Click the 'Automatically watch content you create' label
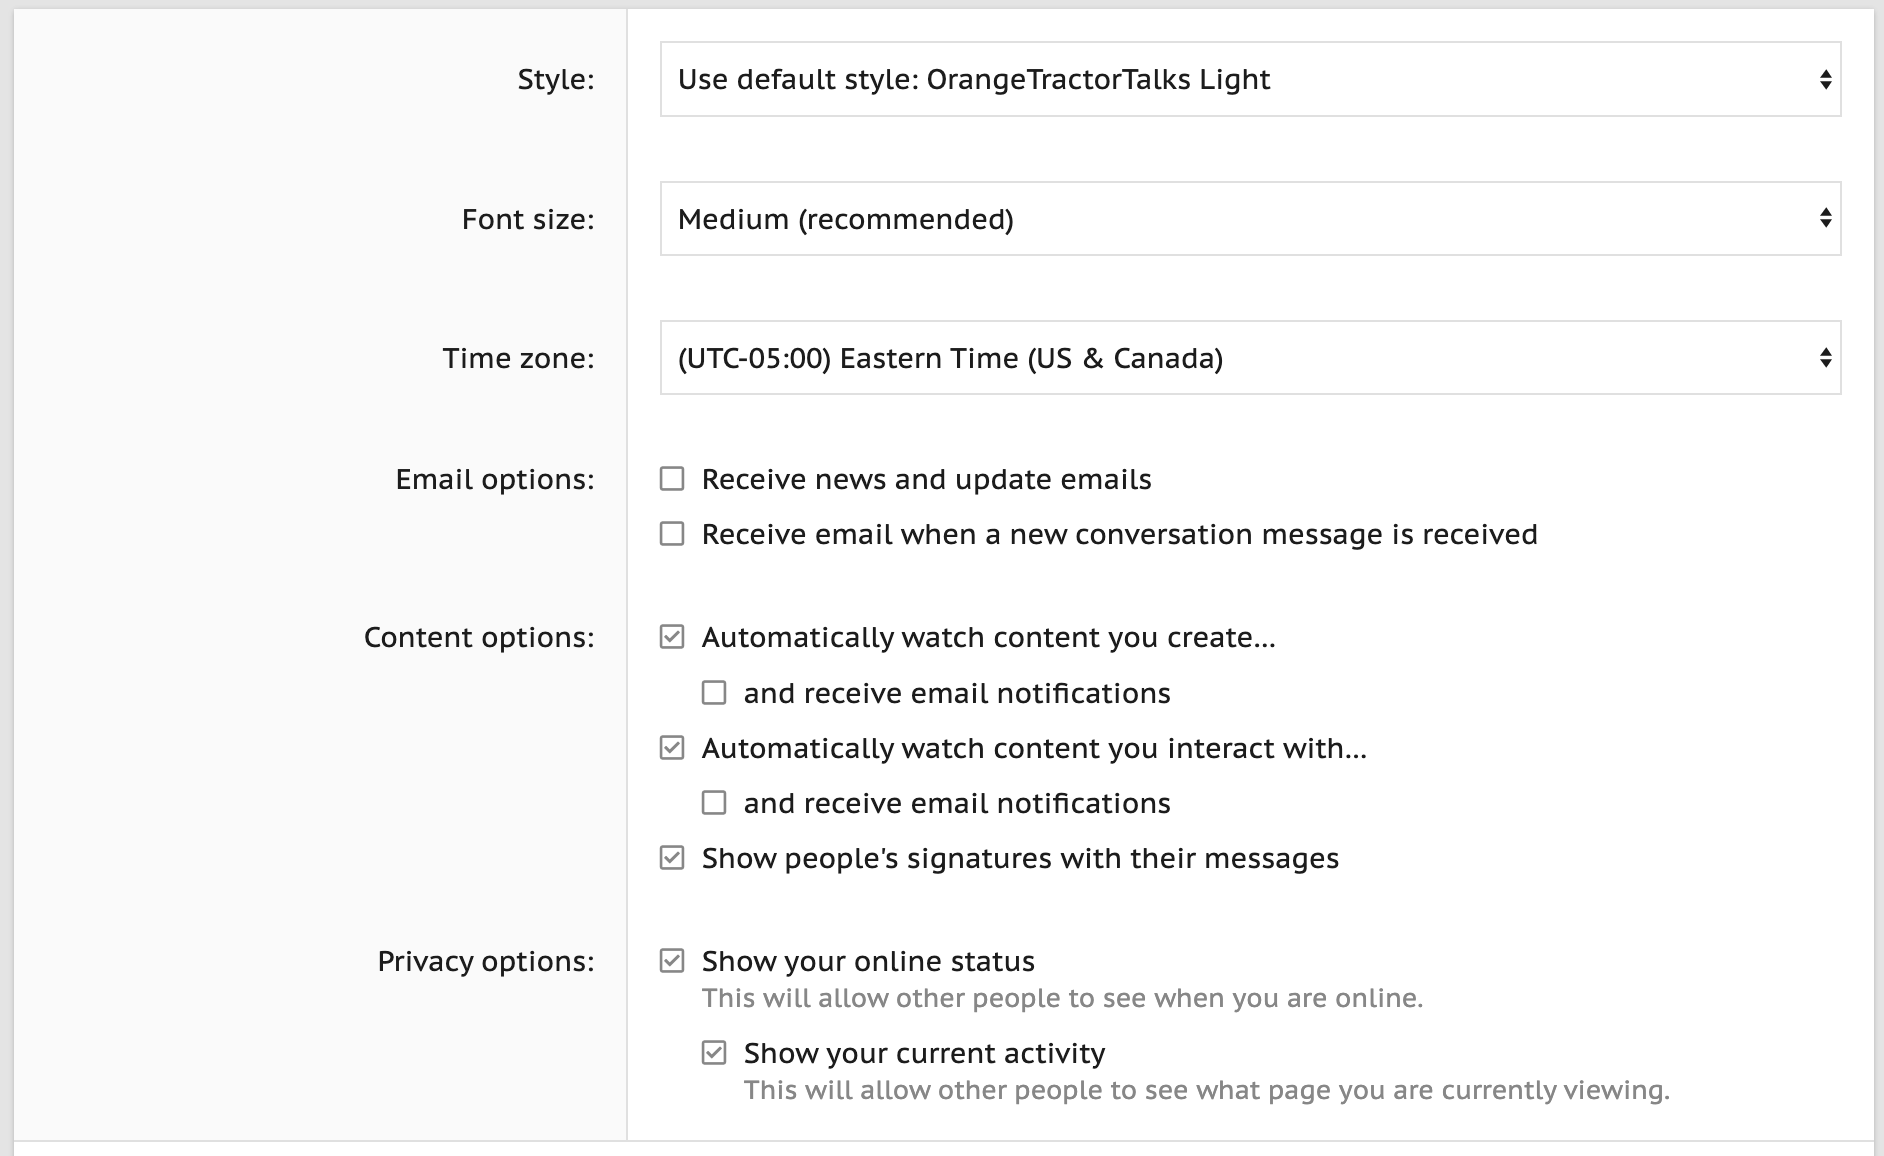Image resolution: width=1884 pixels, height=1156 pixels. 988,637
